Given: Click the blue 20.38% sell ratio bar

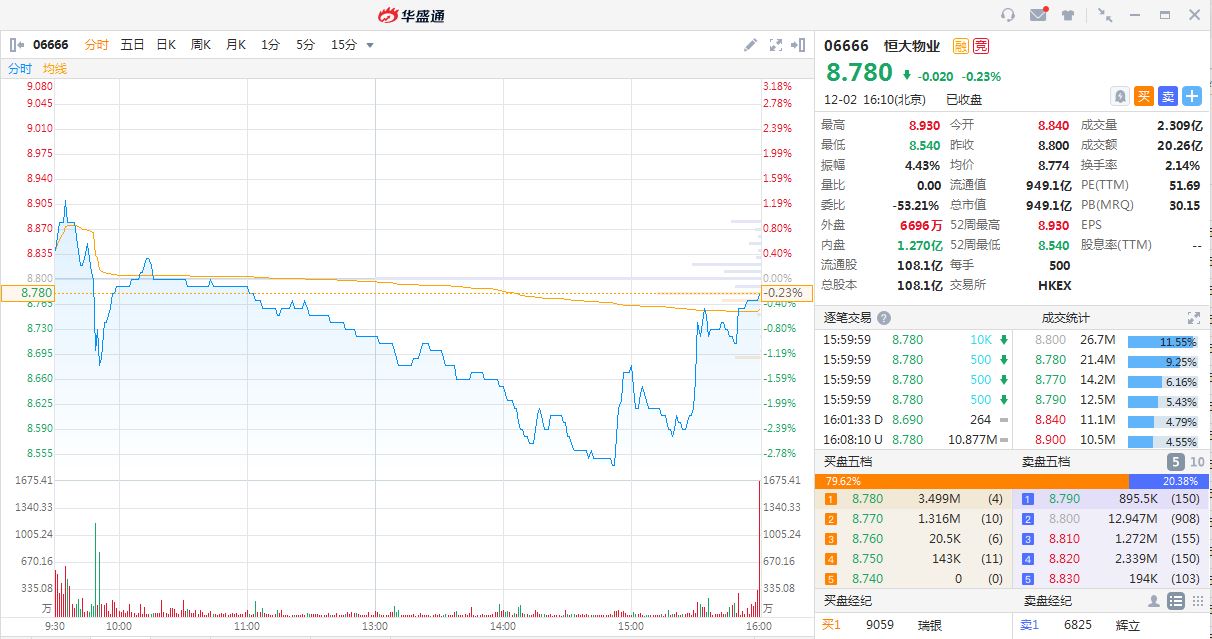Looking at the screenshot, I should [1169, 481].
